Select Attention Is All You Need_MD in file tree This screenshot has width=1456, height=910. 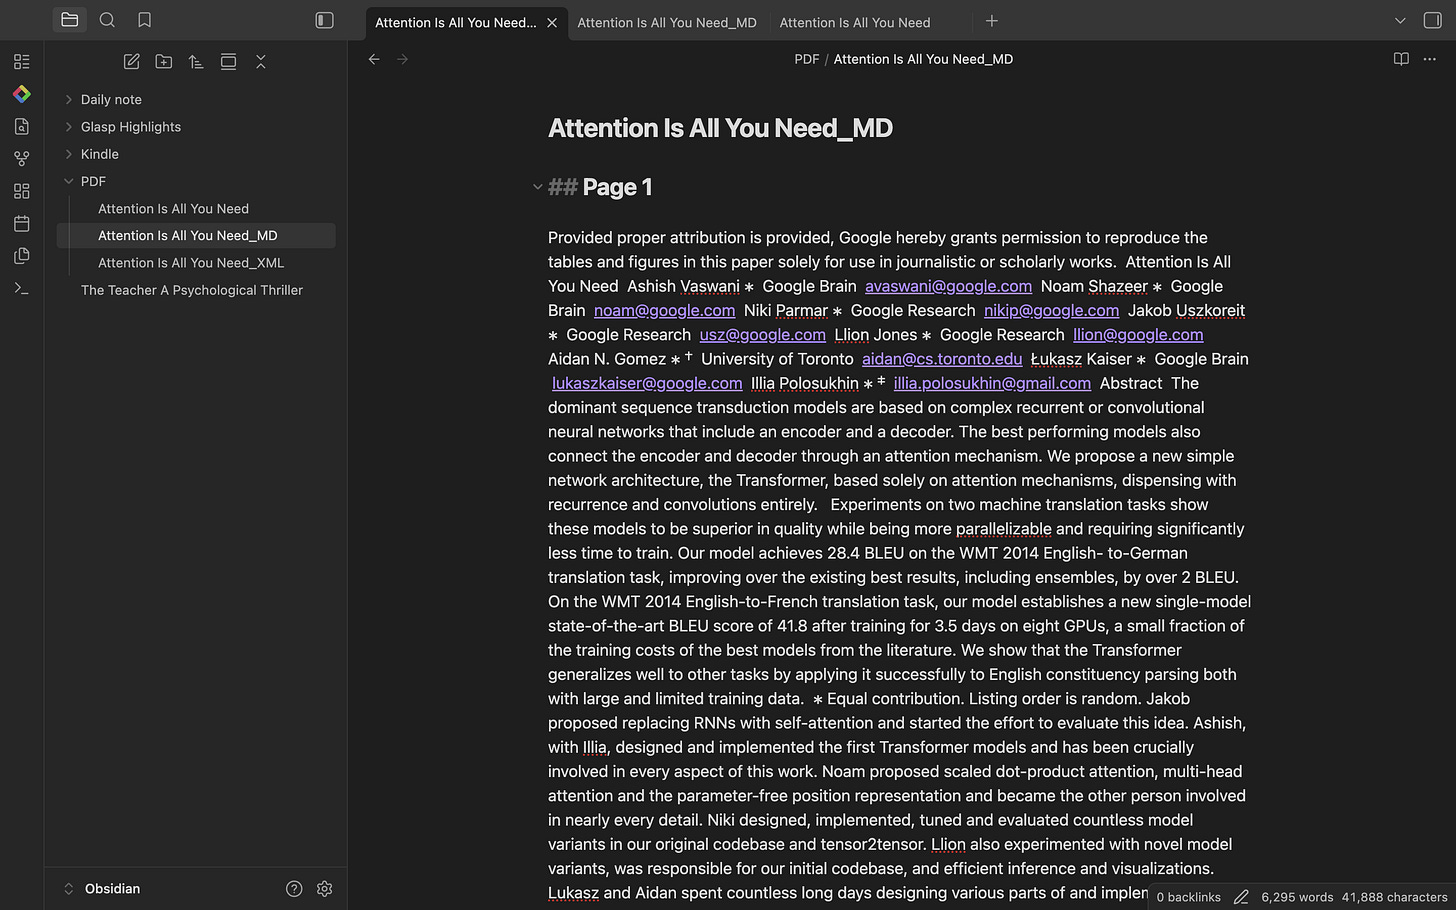pos(196,236)
